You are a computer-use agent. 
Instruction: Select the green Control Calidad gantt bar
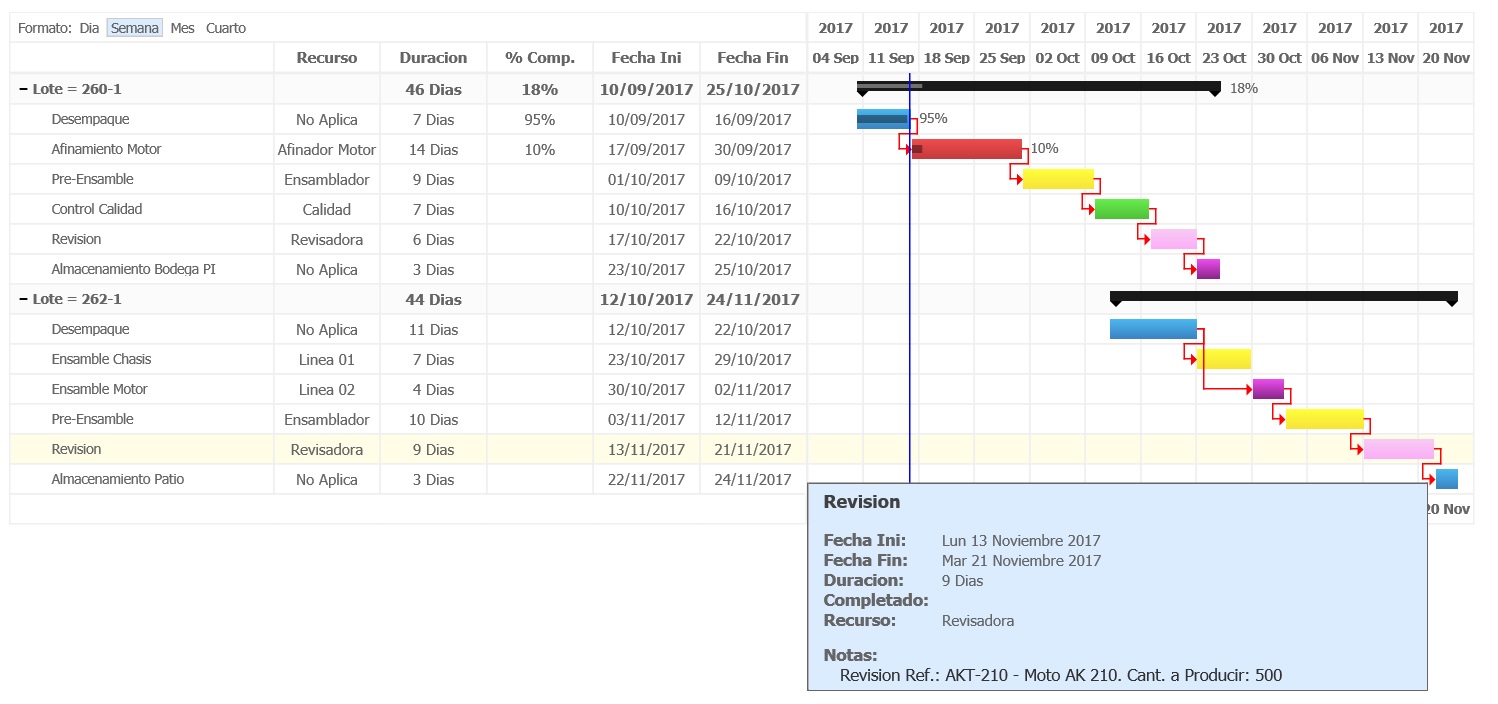click(x=1121, y=209)
